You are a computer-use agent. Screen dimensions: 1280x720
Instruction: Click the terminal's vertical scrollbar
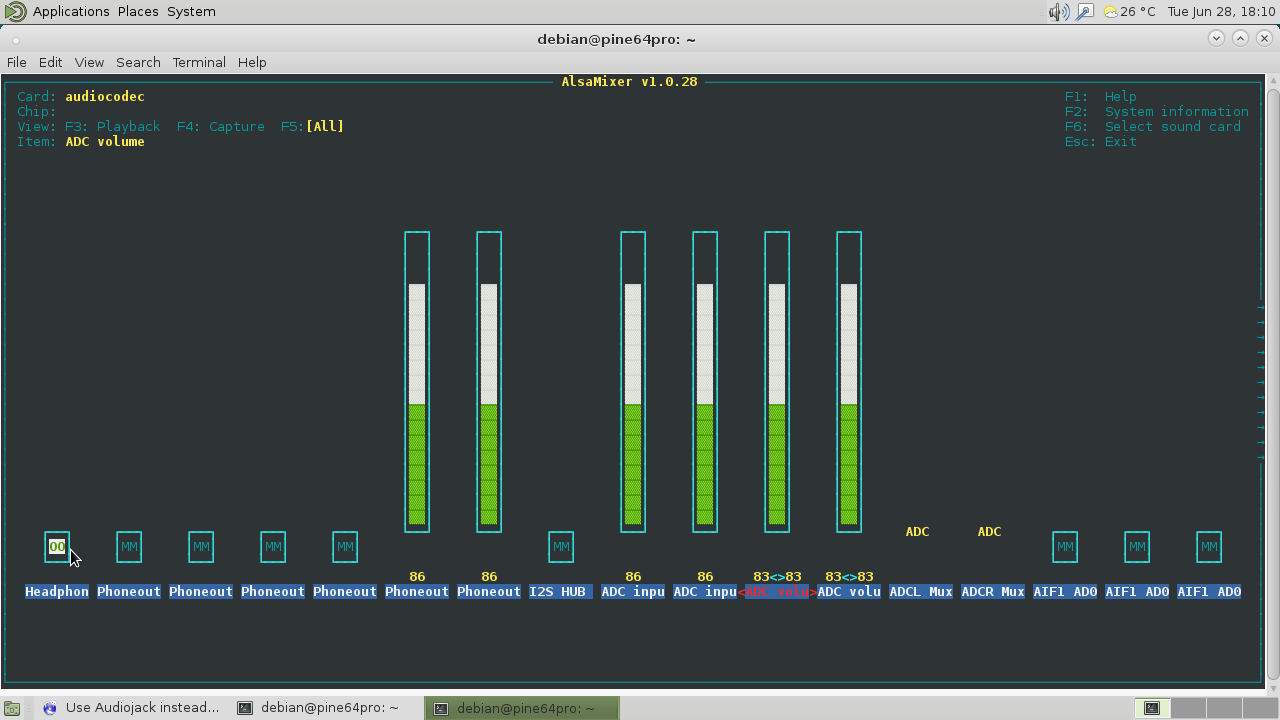click(x=1273, y=380)
